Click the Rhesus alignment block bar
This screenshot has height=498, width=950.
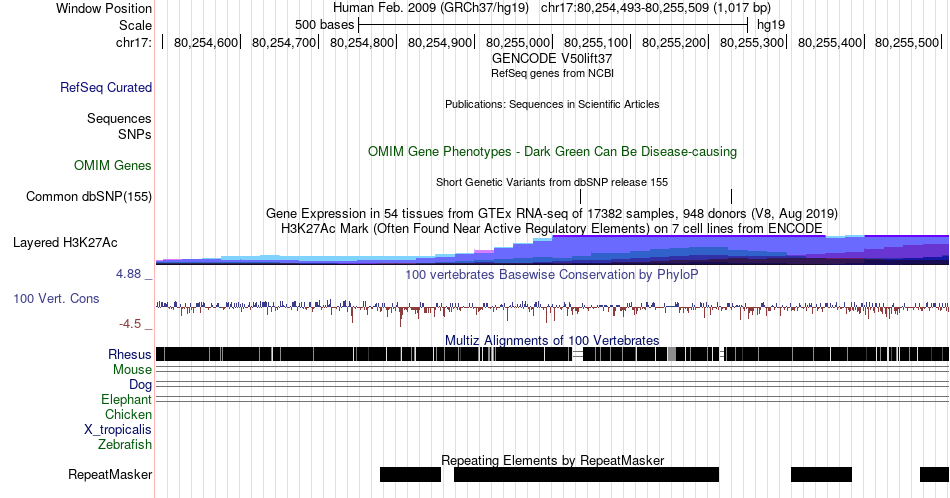pos(552,354)
